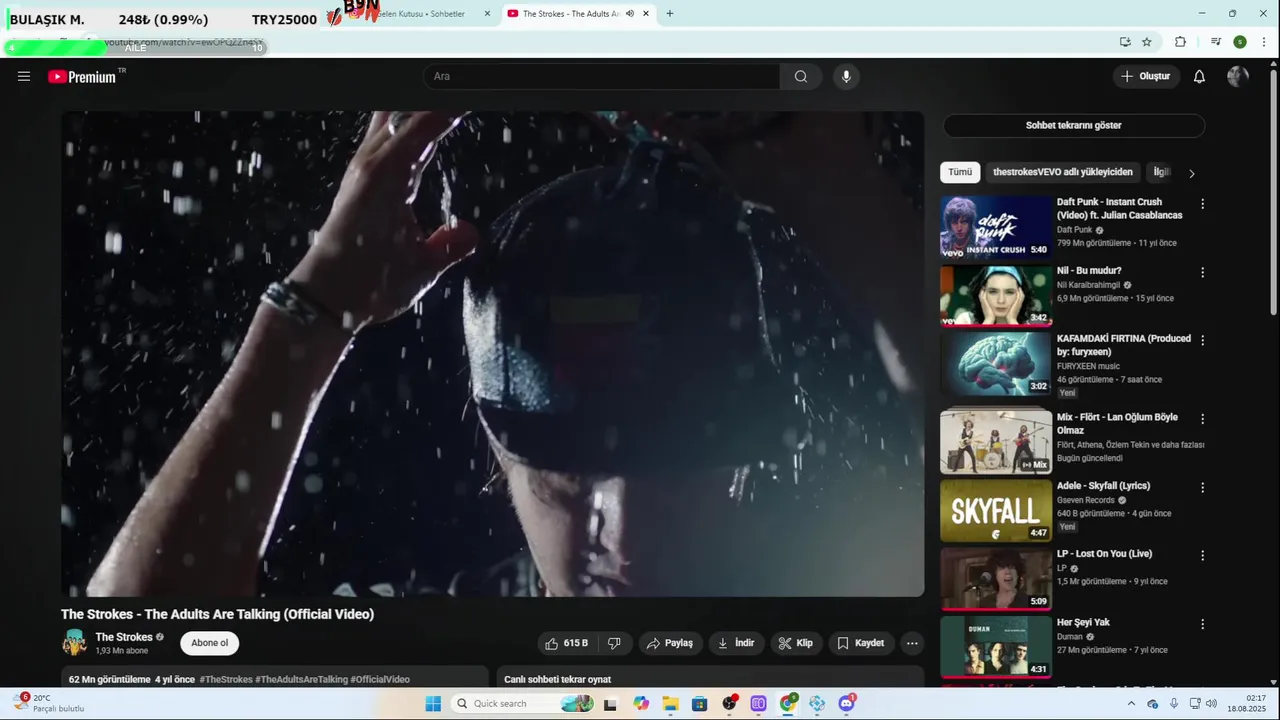Select thestrokesVEVO adlı yükleyiciden chip
1280x720 pixels.
tap(1063, 172)
